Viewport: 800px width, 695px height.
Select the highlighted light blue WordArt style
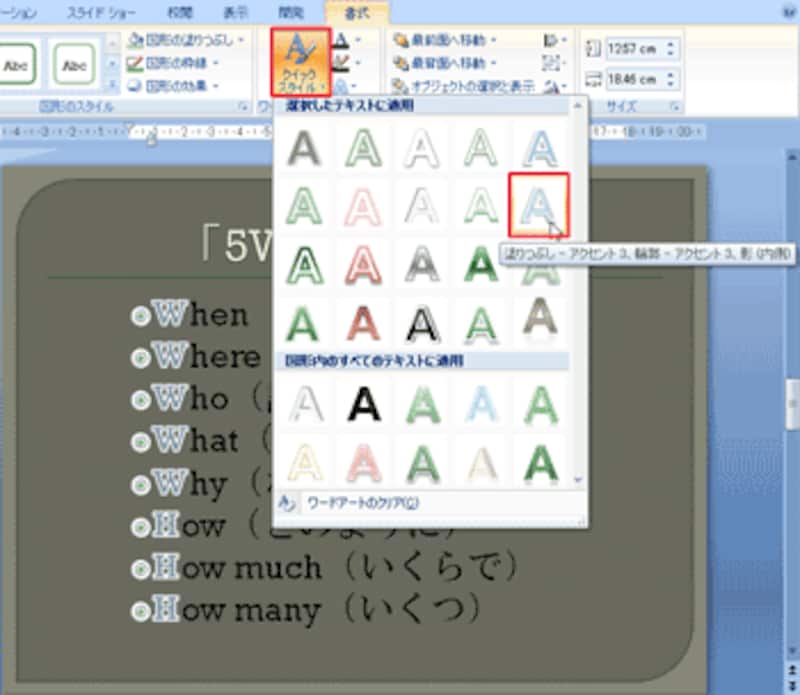click(x=539, y=205)
